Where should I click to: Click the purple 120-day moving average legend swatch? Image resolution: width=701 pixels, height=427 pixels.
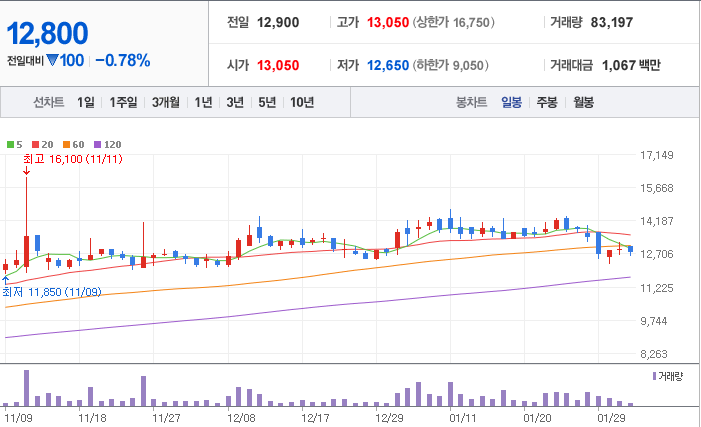point(97,144)
